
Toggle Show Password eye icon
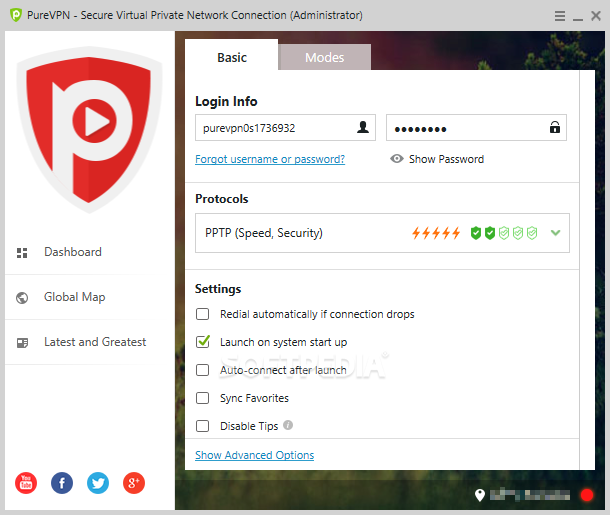[x=397, y=159]
